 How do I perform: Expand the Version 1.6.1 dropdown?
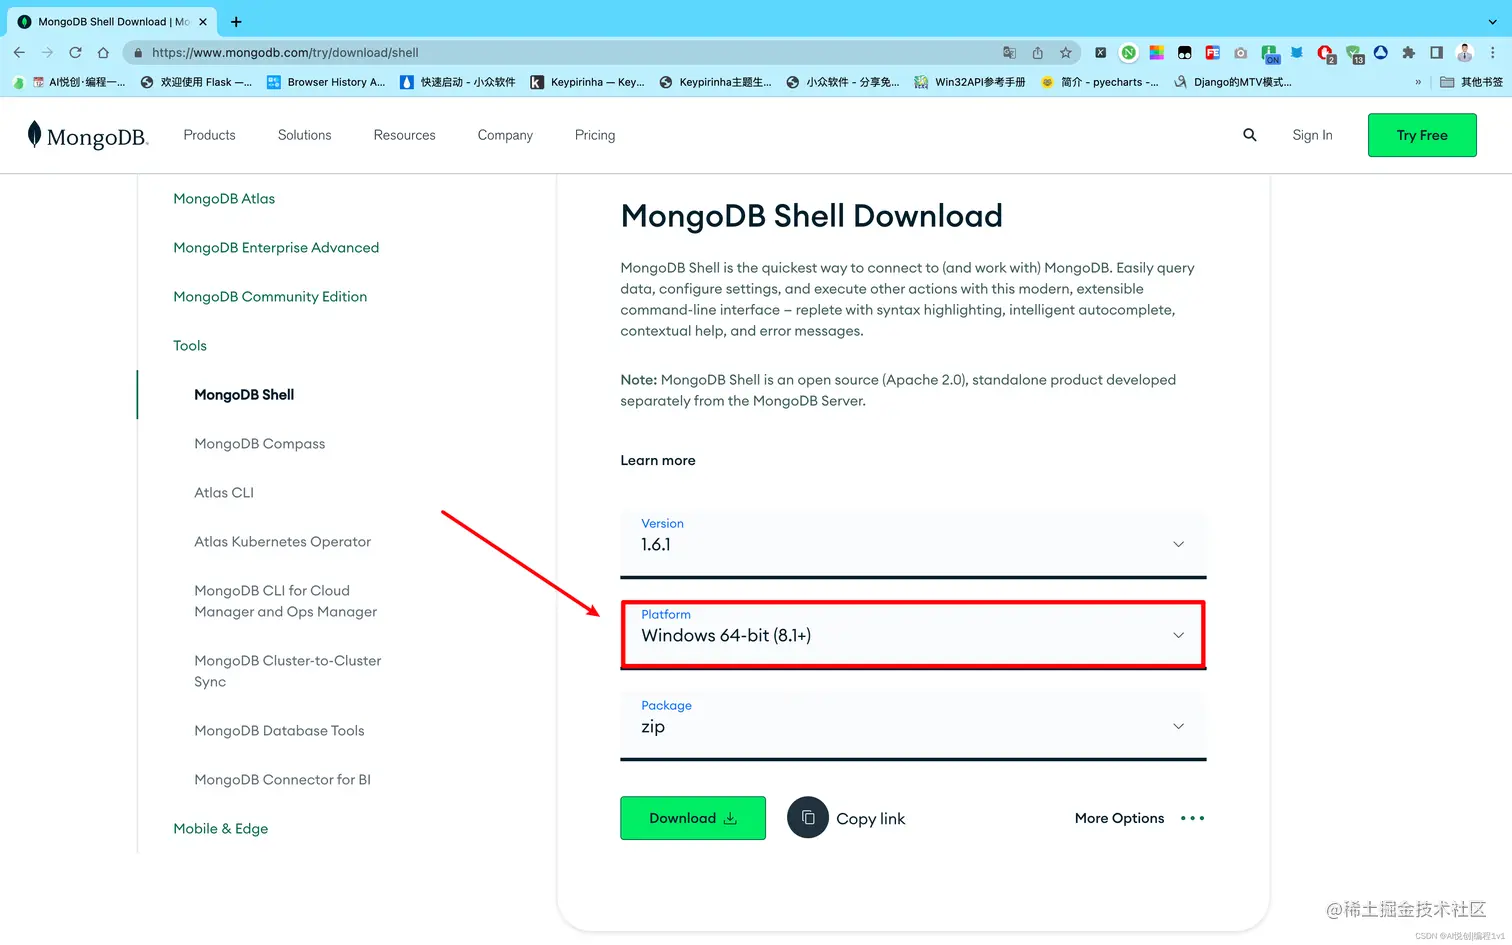click(913, 544)
